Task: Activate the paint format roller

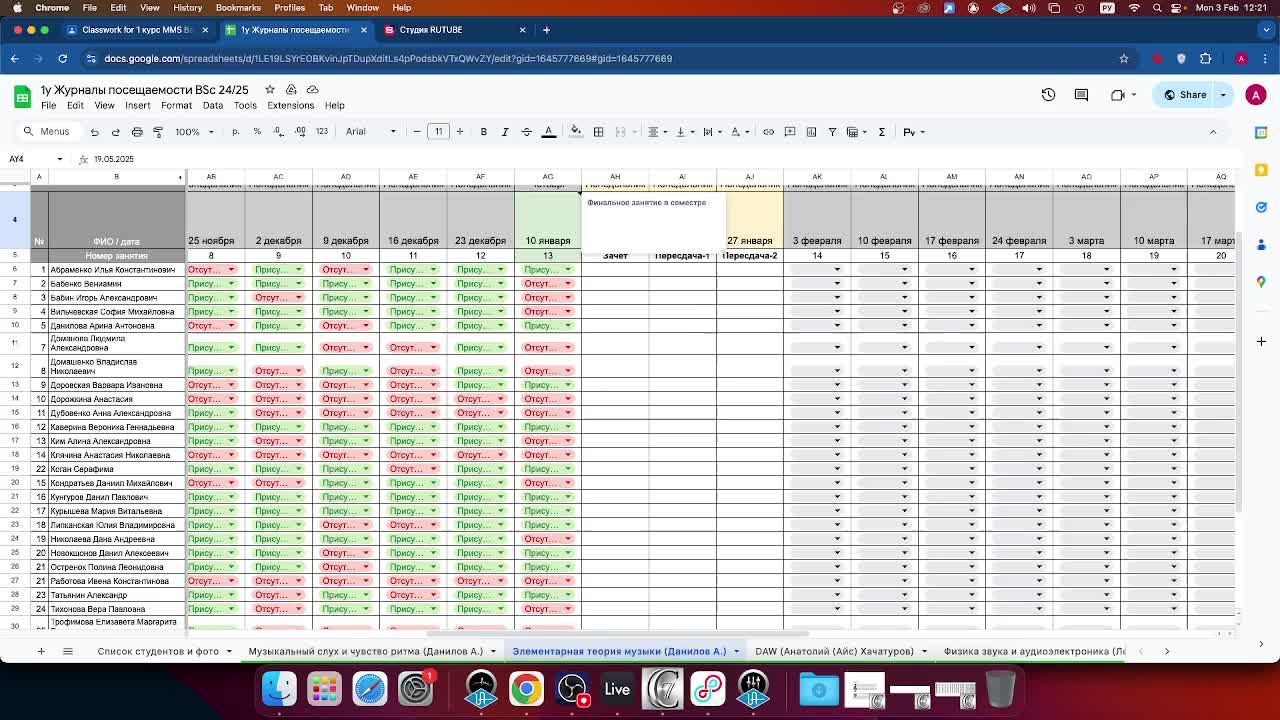Action: click(158, 132)
